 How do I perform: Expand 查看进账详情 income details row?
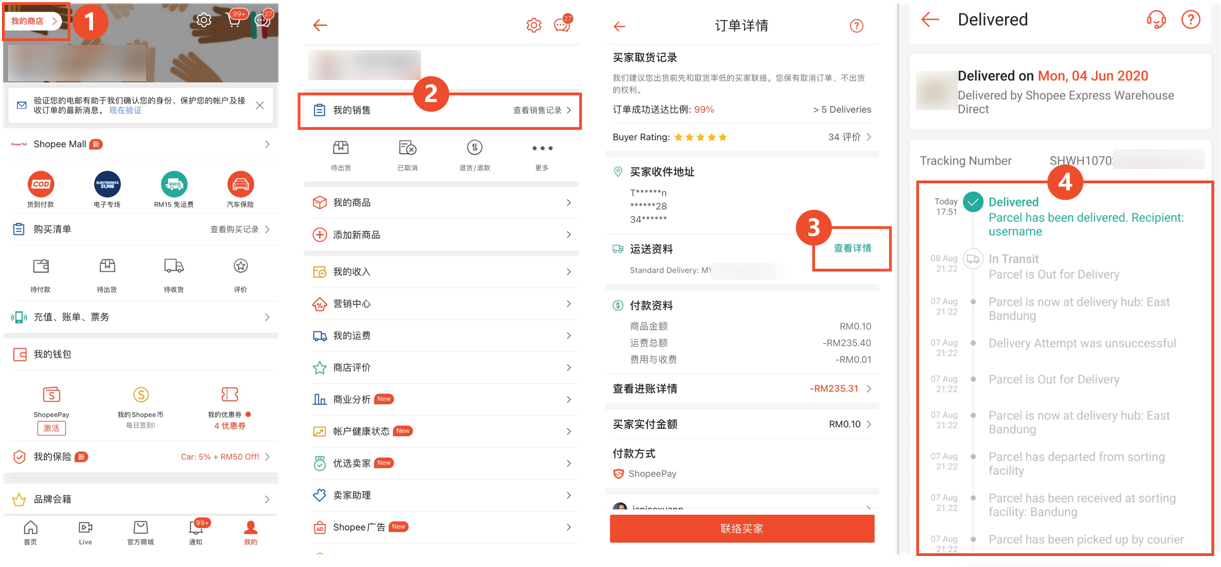pos(742,389)
